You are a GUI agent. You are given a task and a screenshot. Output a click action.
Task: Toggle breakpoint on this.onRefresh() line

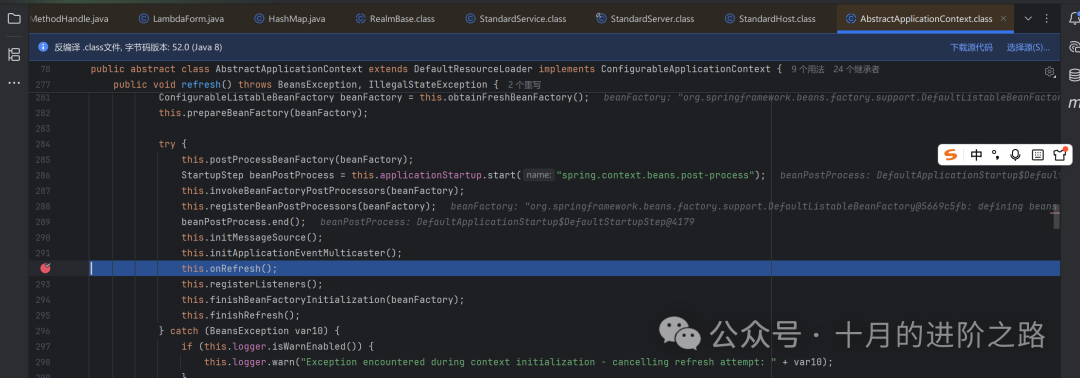[x=45, y=269]
